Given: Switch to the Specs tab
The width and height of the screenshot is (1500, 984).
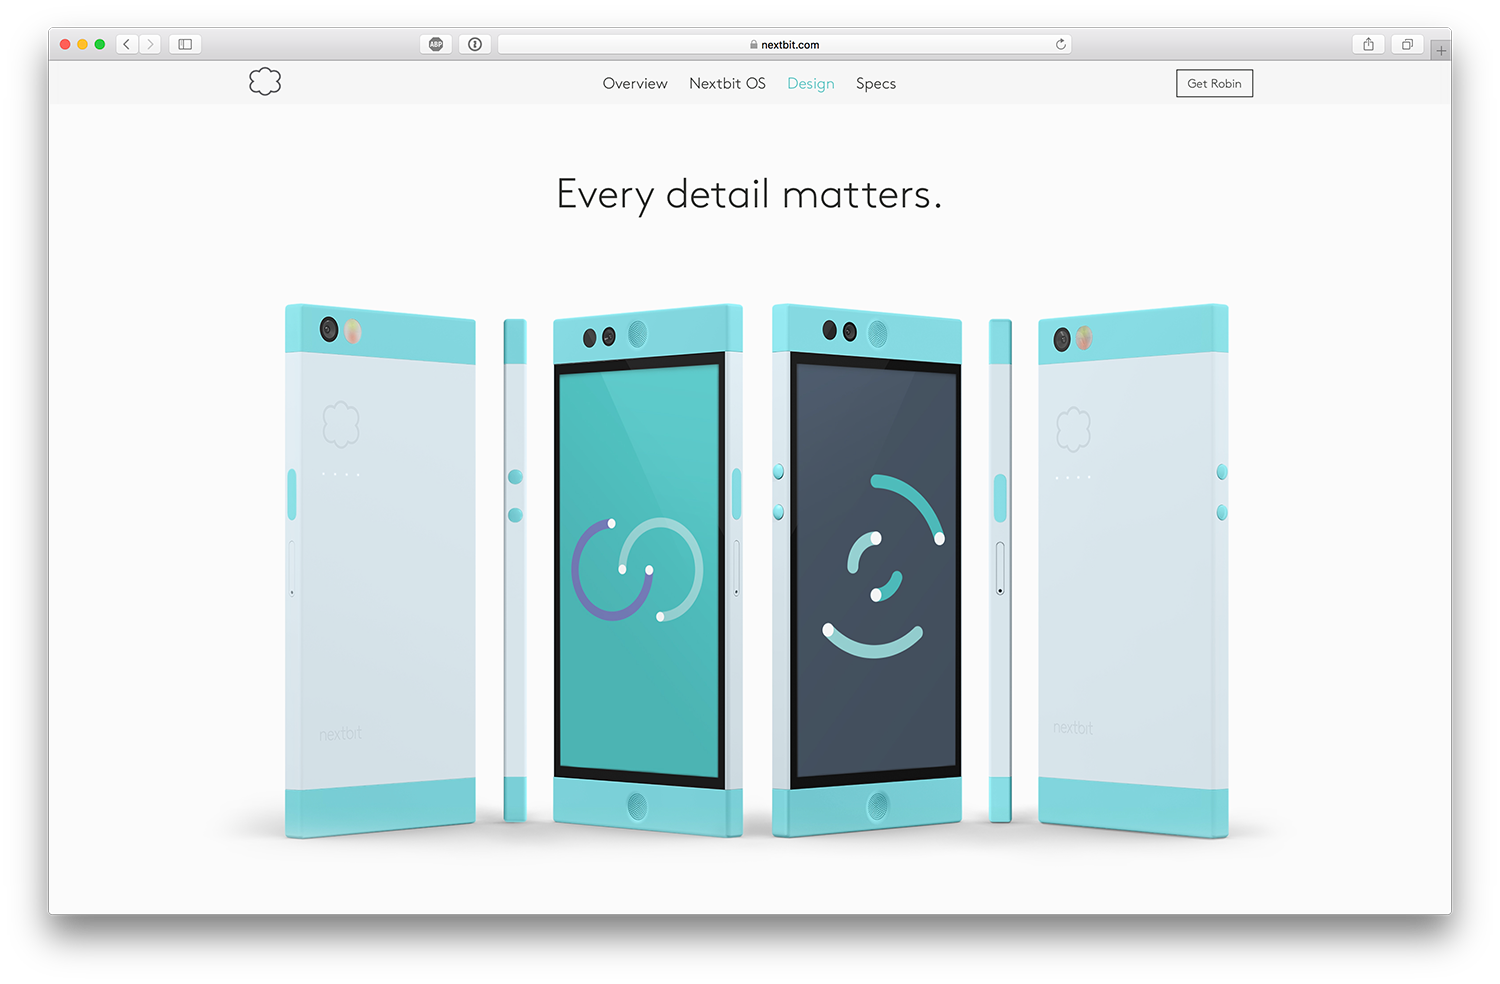Looking at the screenshot, I should point(876,84).
